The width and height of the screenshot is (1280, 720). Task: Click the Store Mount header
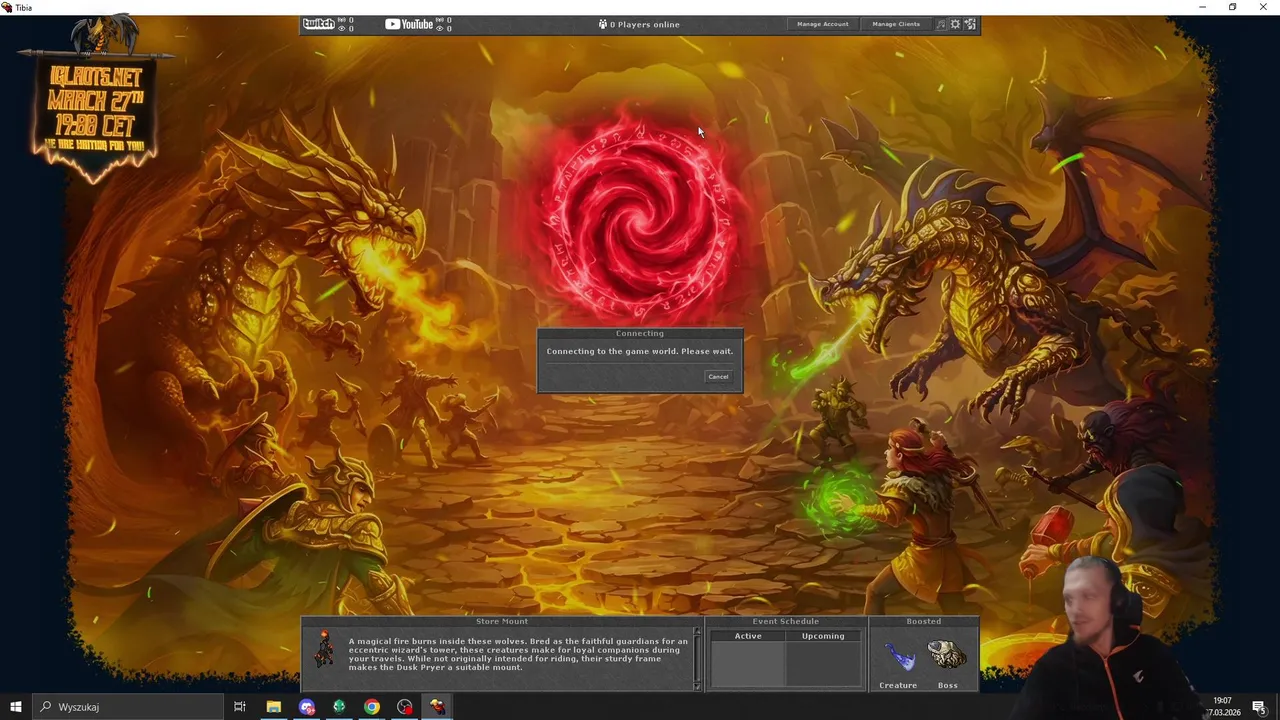point(502,622)
